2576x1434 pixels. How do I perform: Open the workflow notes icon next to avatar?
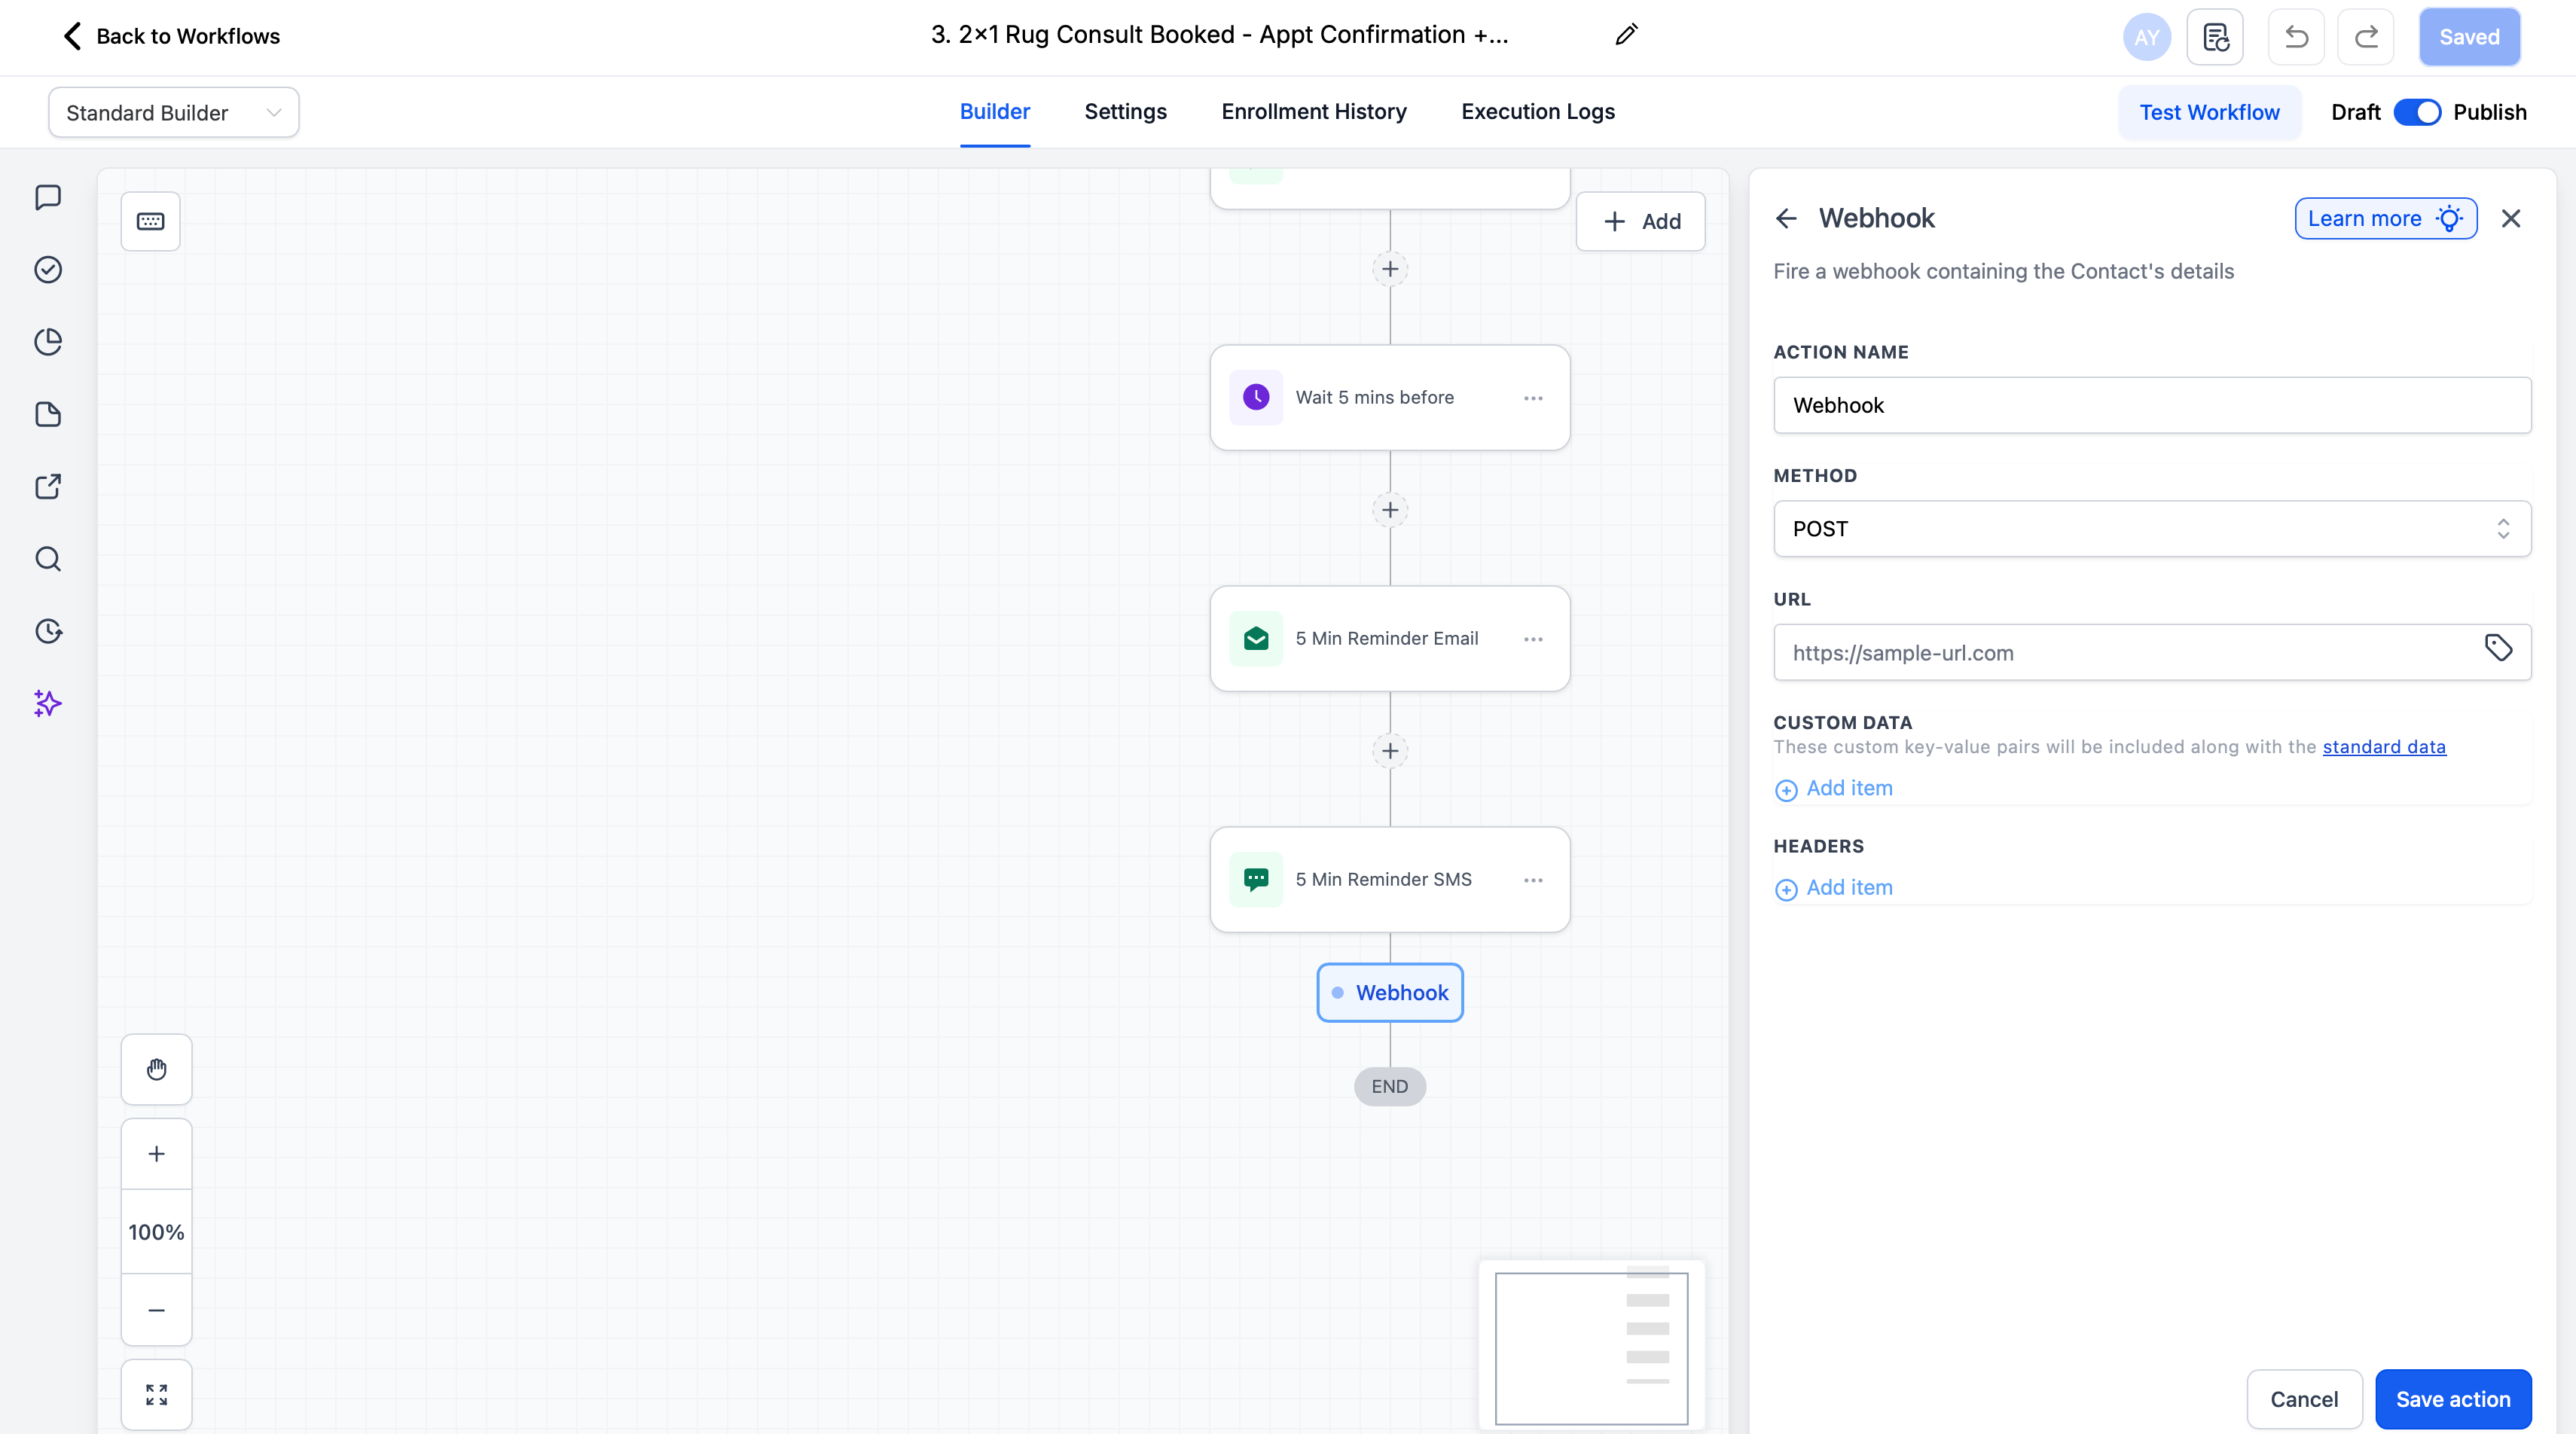(x=2215, y=37)
